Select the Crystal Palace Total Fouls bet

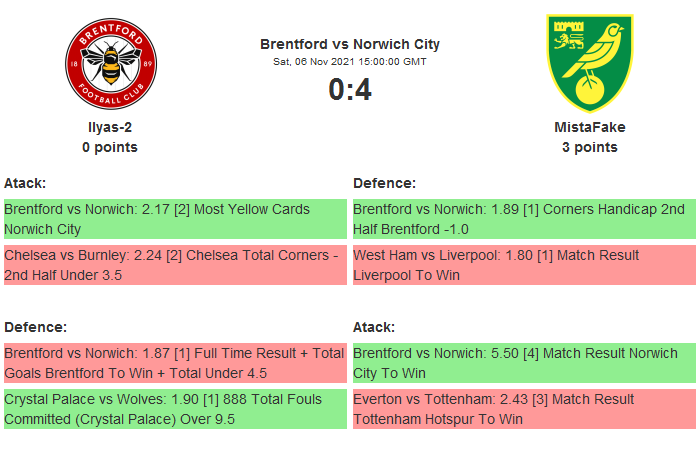(175, 409)
